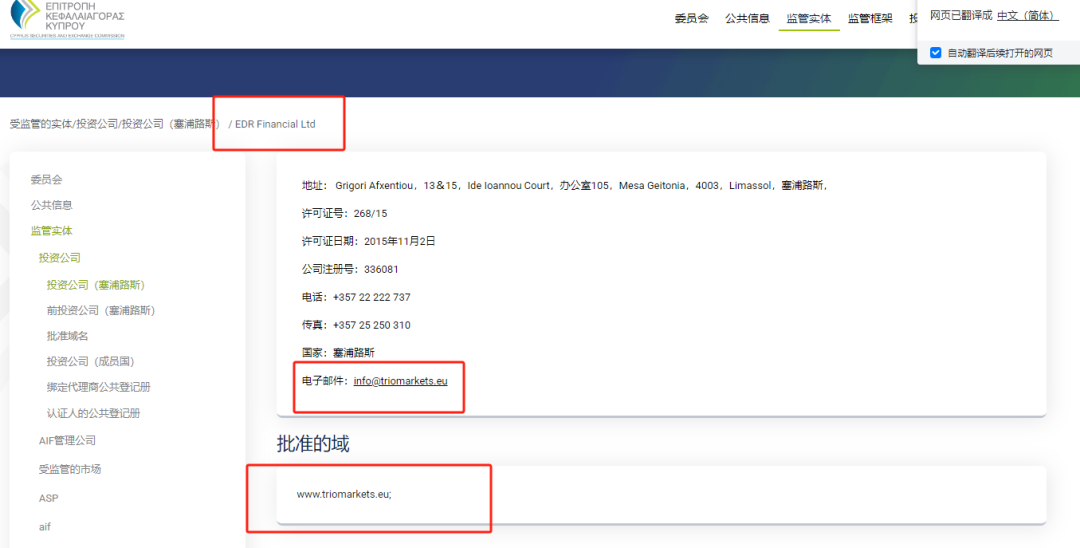
Task: Open AIF管理公司 in the sidebar
Action: pyautogui.click(x=67, y=441)
